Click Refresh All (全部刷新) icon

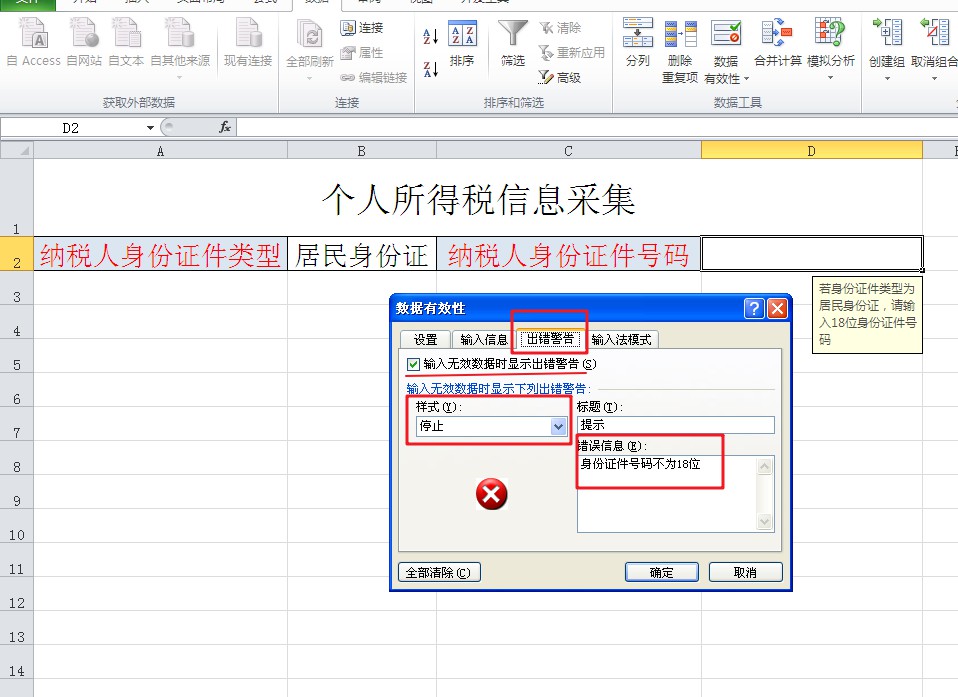coord(310,35)
